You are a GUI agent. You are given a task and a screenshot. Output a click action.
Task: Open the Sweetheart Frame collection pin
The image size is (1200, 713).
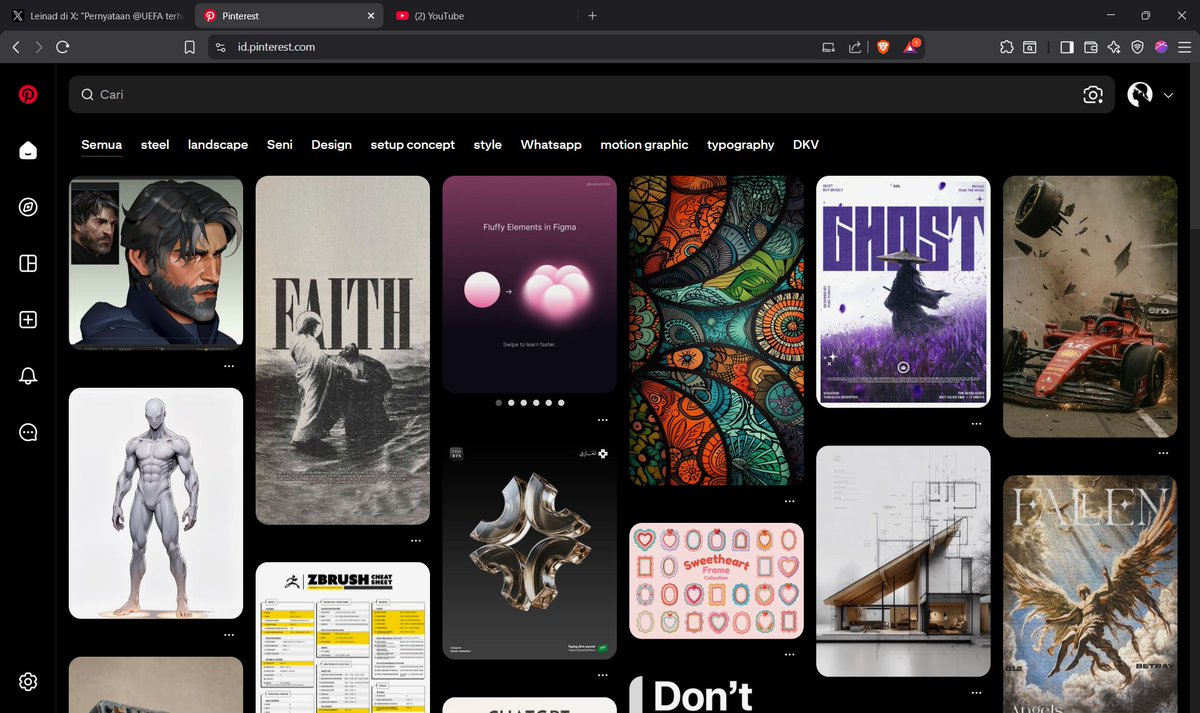click(716, 581)
